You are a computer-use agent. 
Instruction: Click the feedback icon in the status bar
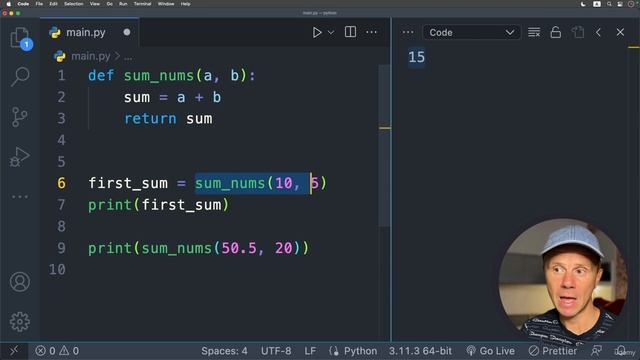point(596,351)
